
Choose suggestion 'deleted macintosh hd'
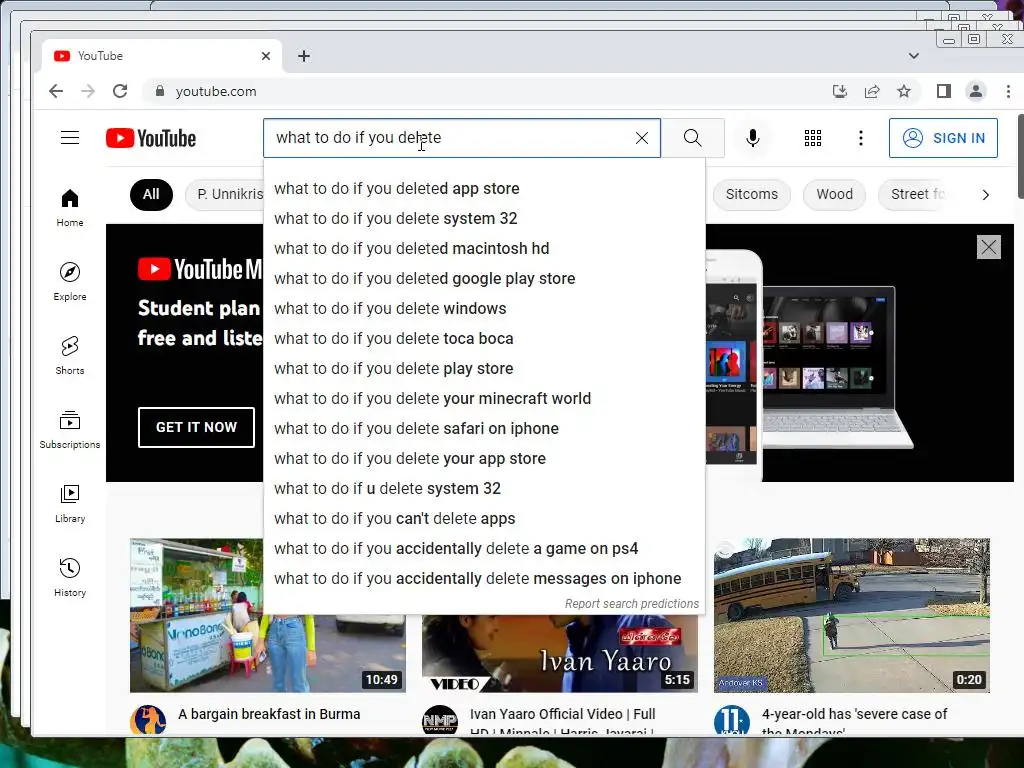point(484,248)
